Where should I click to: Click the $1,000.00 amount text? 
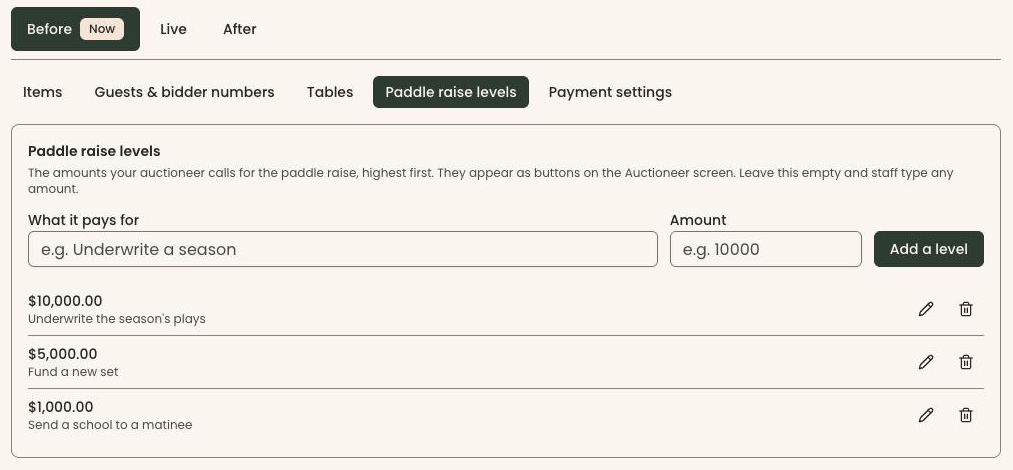[x=61, y=407]
